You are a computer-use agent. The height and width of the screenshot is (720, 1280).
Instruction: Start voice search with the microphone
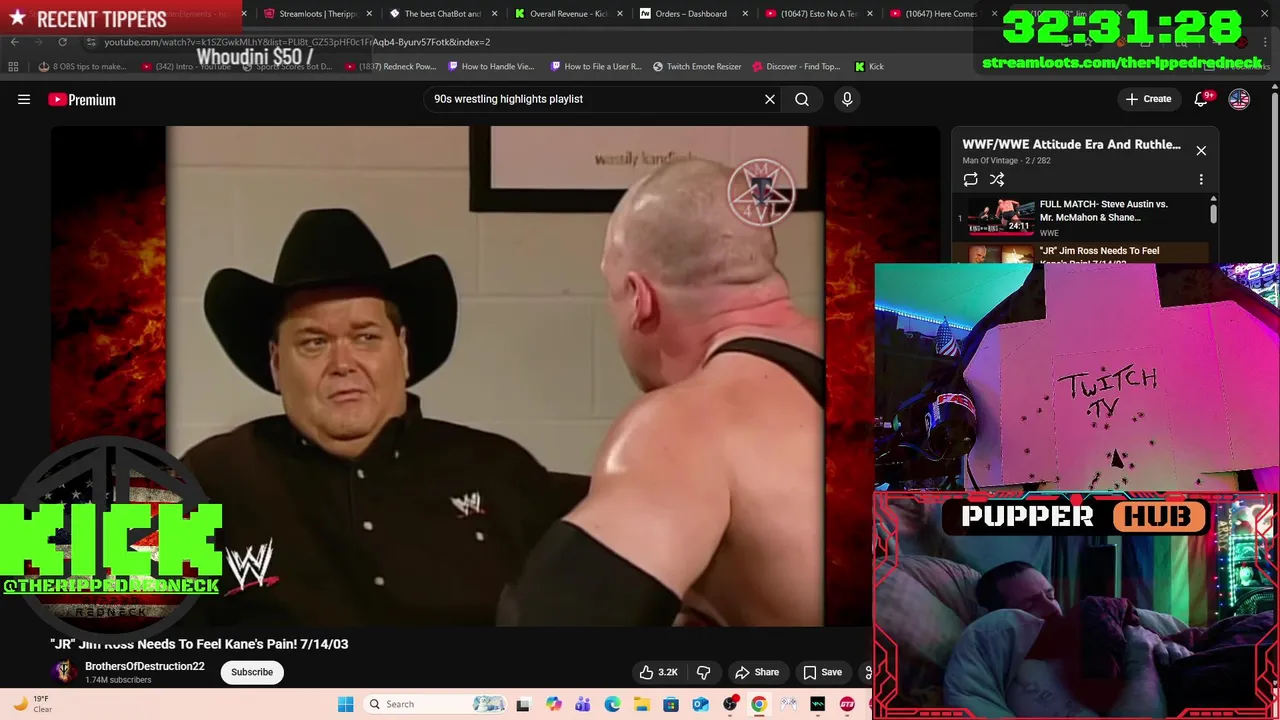point(847,99)
